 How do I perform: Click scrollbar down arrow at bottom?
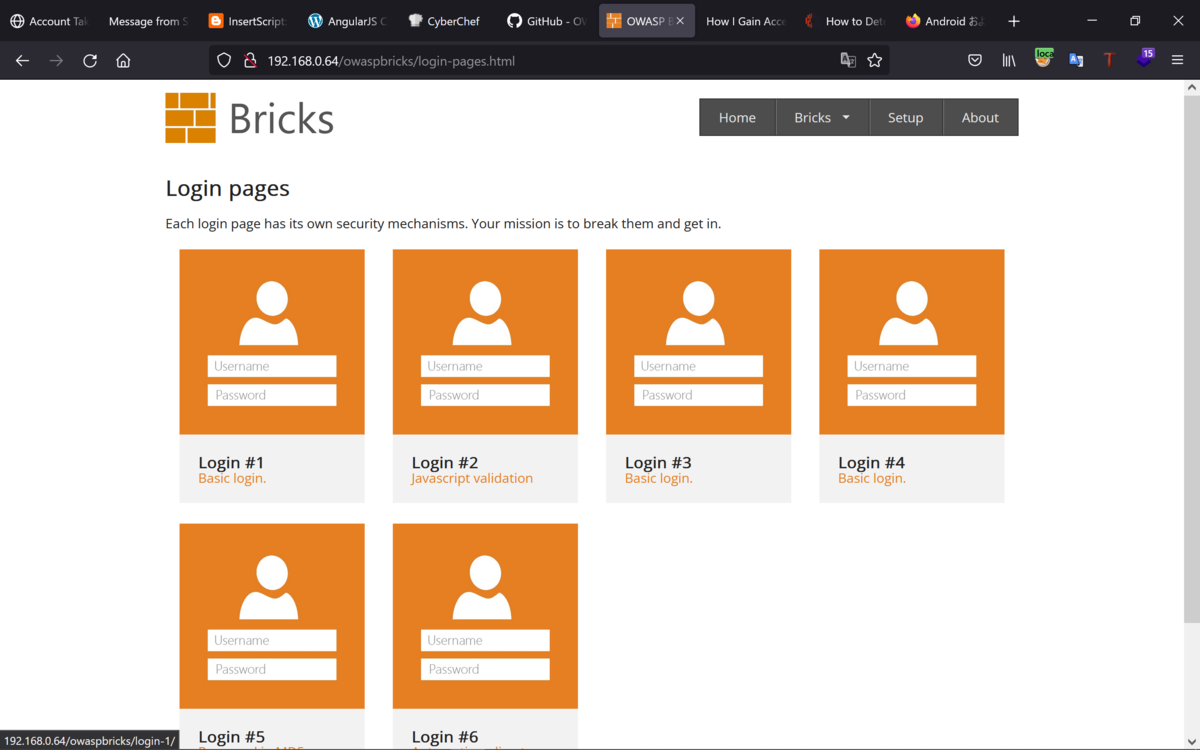tap(1192, 742)
